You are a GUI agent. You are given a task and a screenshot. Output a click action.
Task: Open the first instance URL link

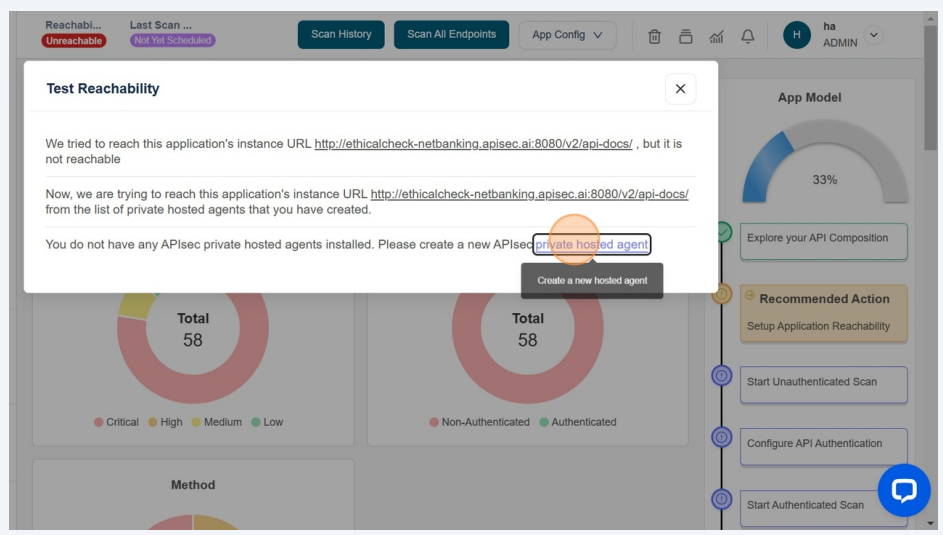click(x=473, y=144)
